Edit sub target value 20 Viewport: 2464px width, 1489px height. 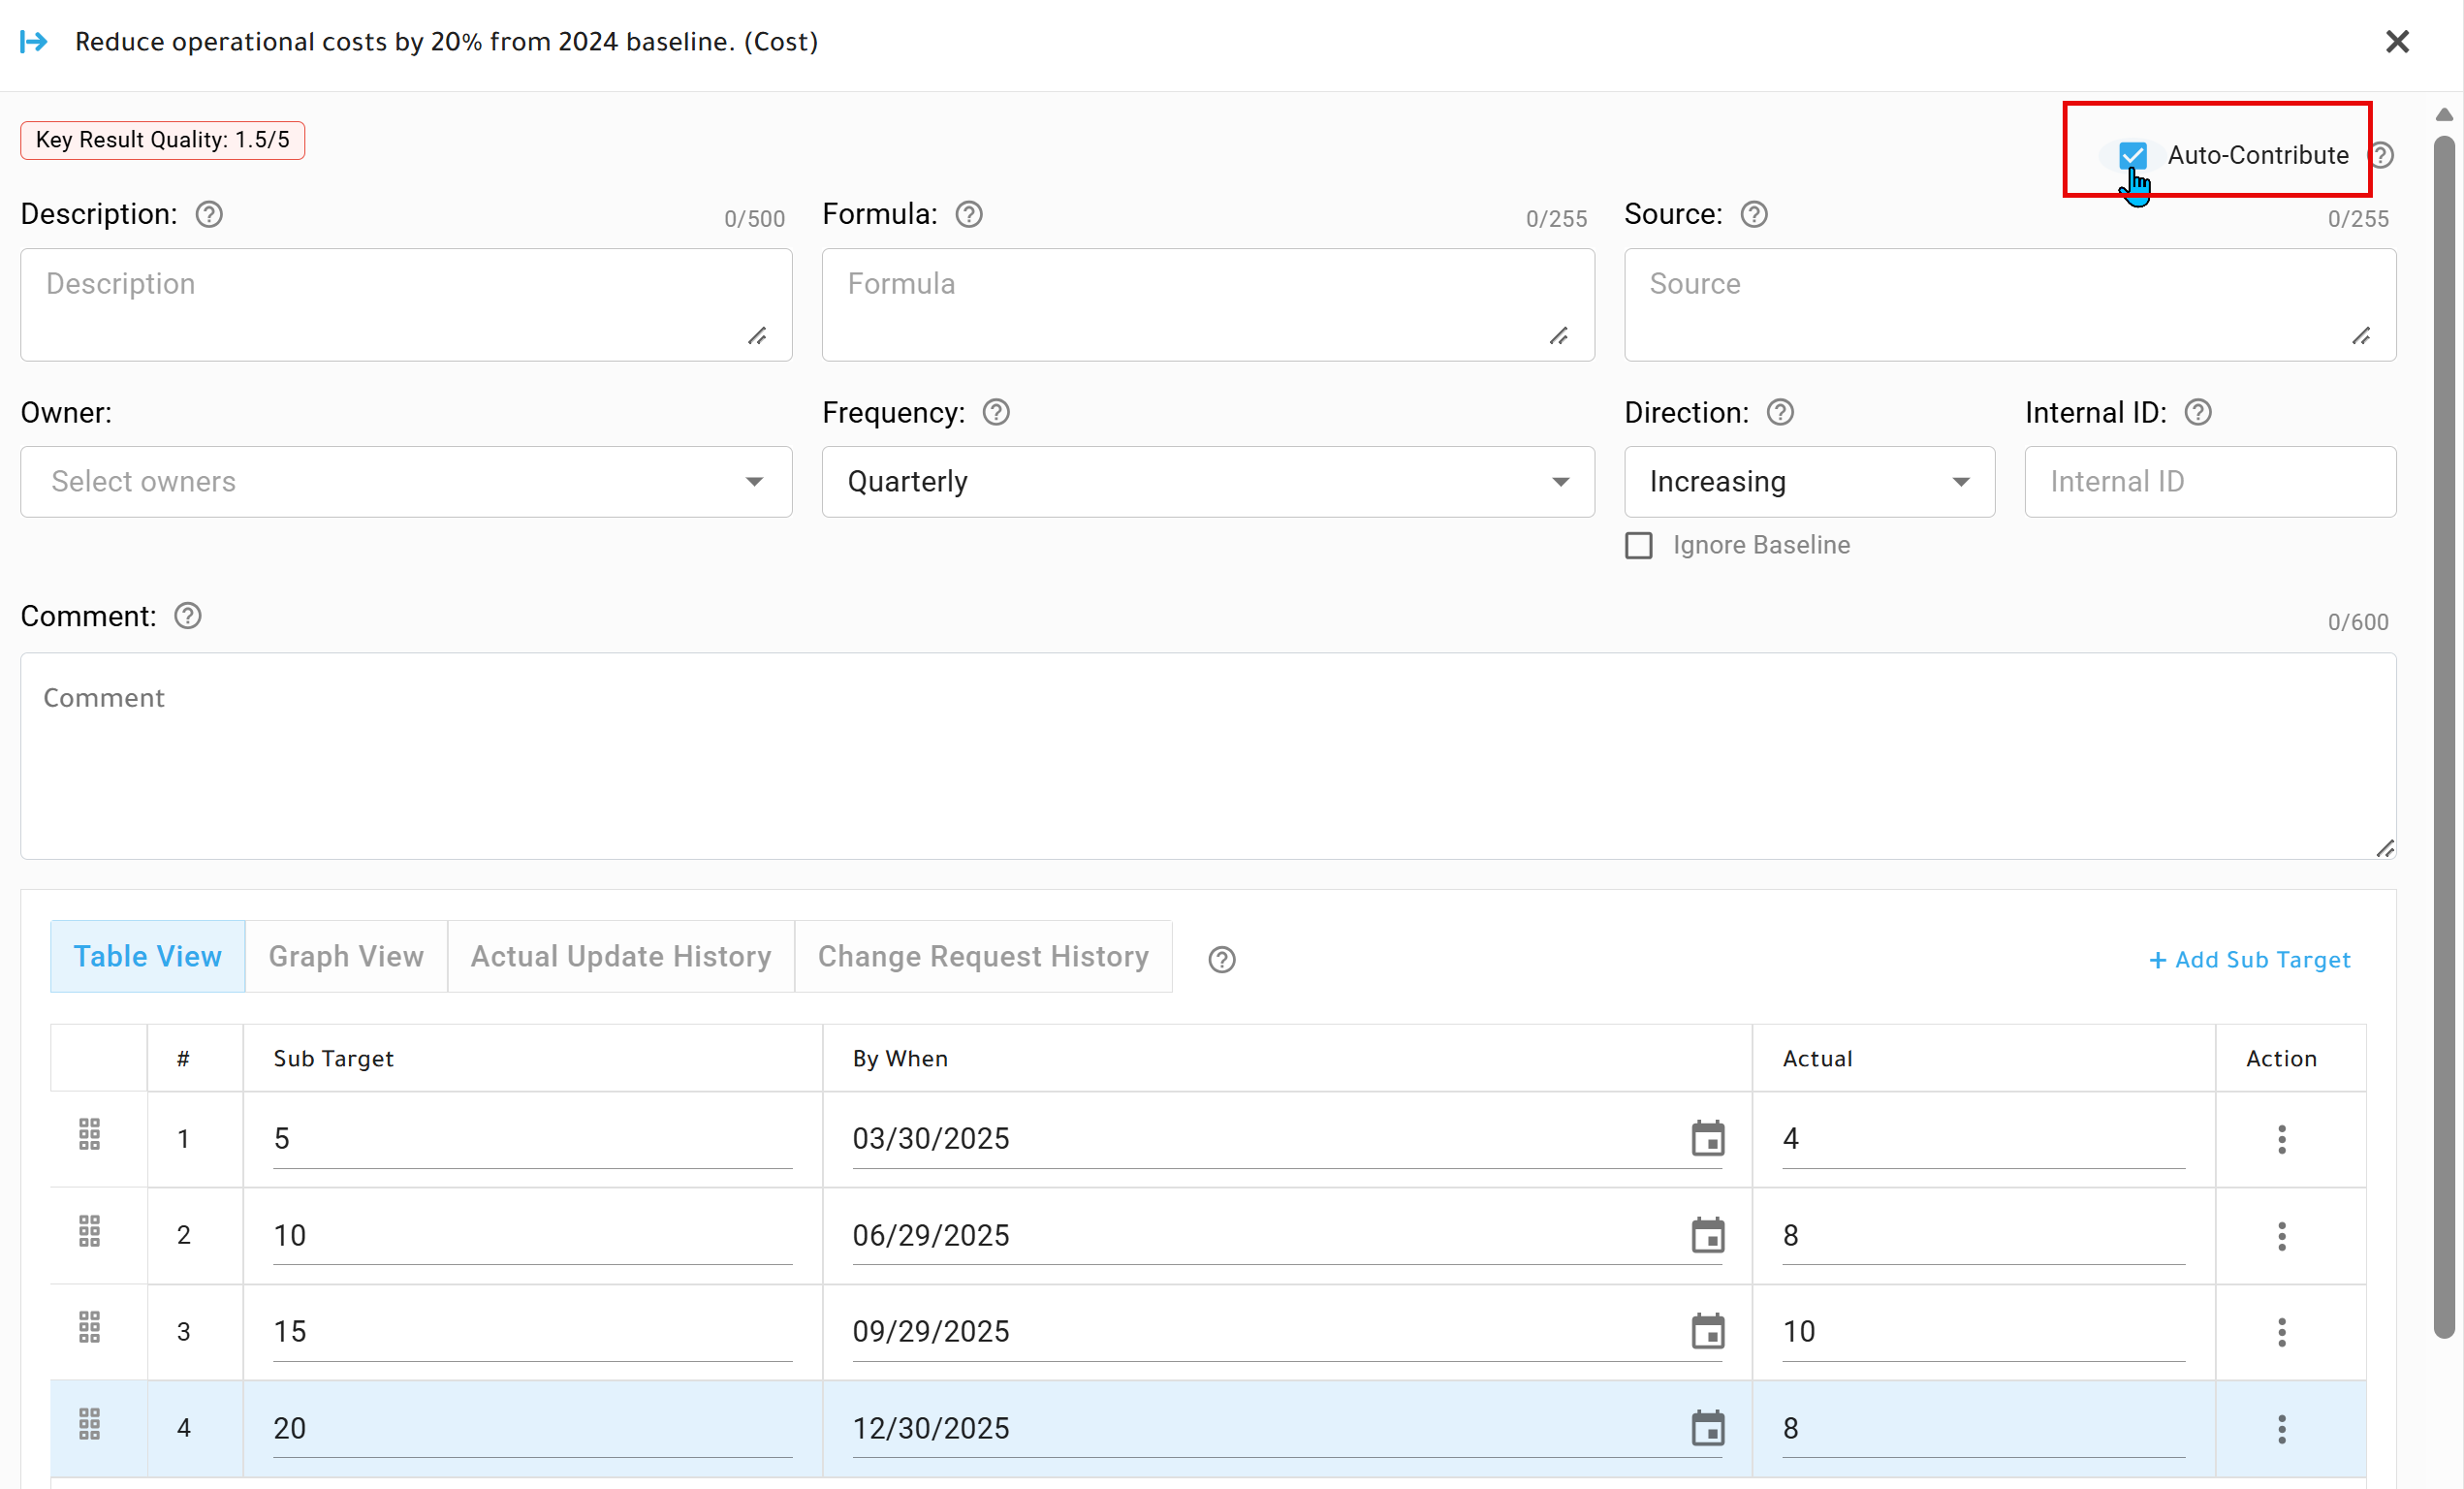(x=533, y=1429)
